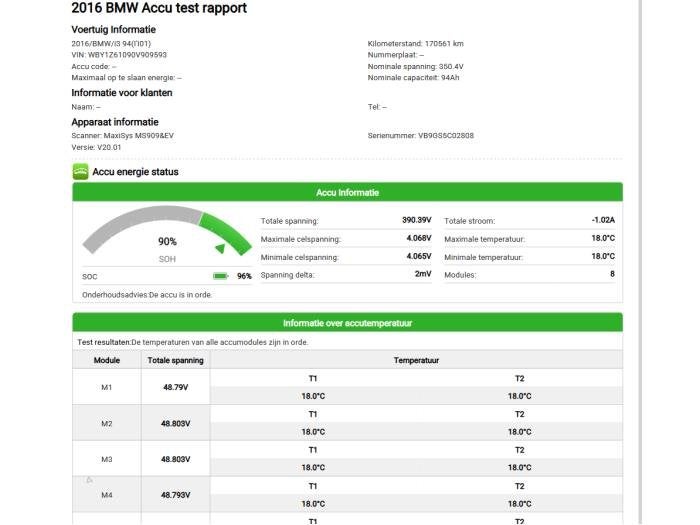Click the page's vertical scrollbar
The width and height of the screenshot is (700, 525).
pyautogui.click(x=640, y=262)
